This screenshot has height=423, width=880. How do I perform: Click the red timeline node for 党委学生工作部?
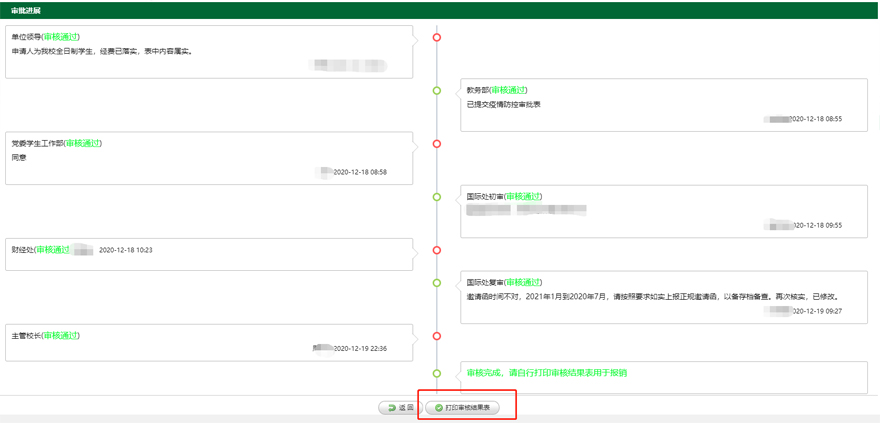pos(437,144)
